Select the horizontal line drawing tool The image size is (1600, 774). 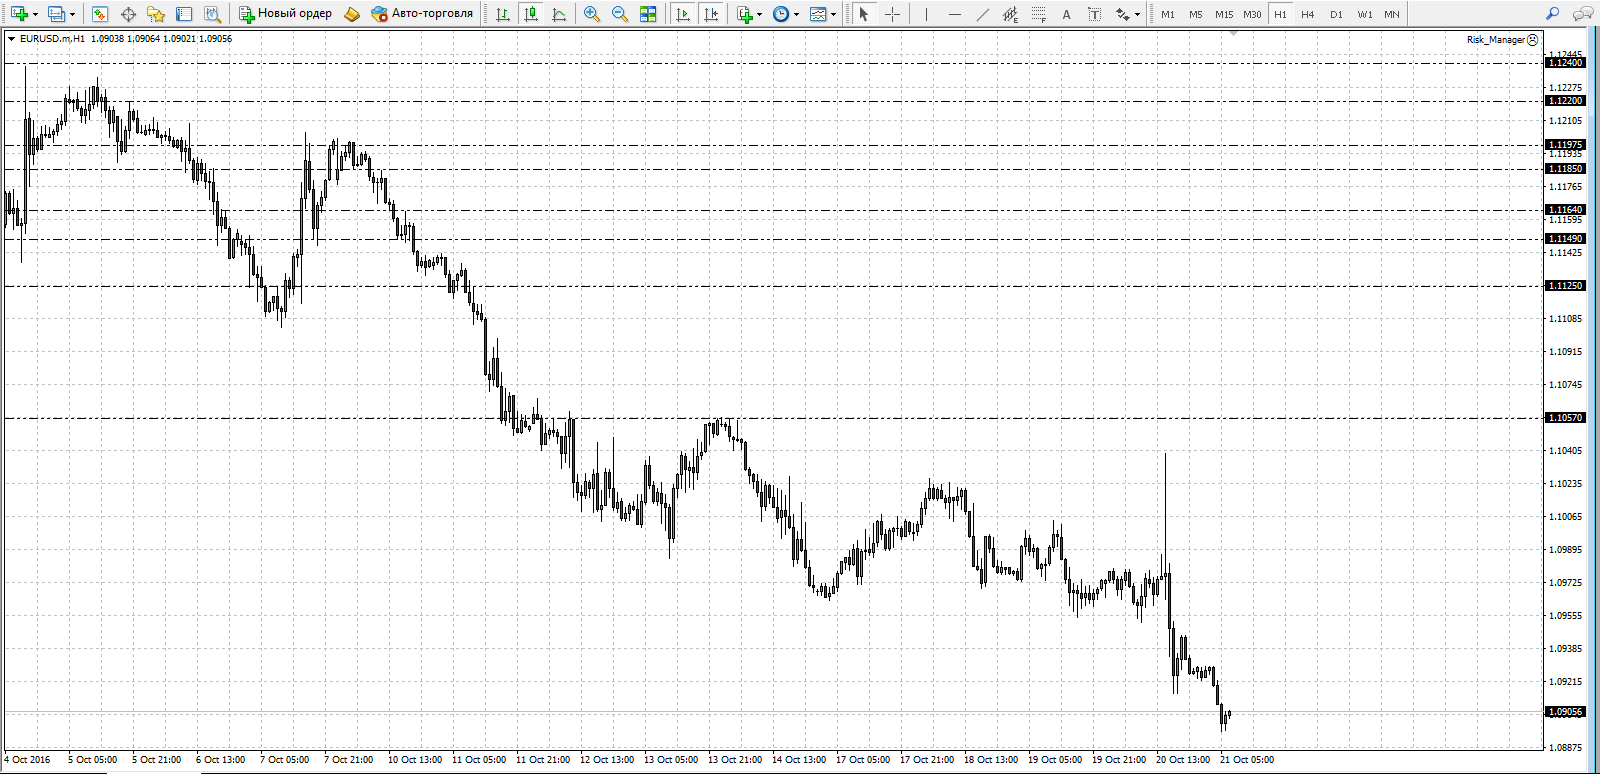tap(954, 14)
